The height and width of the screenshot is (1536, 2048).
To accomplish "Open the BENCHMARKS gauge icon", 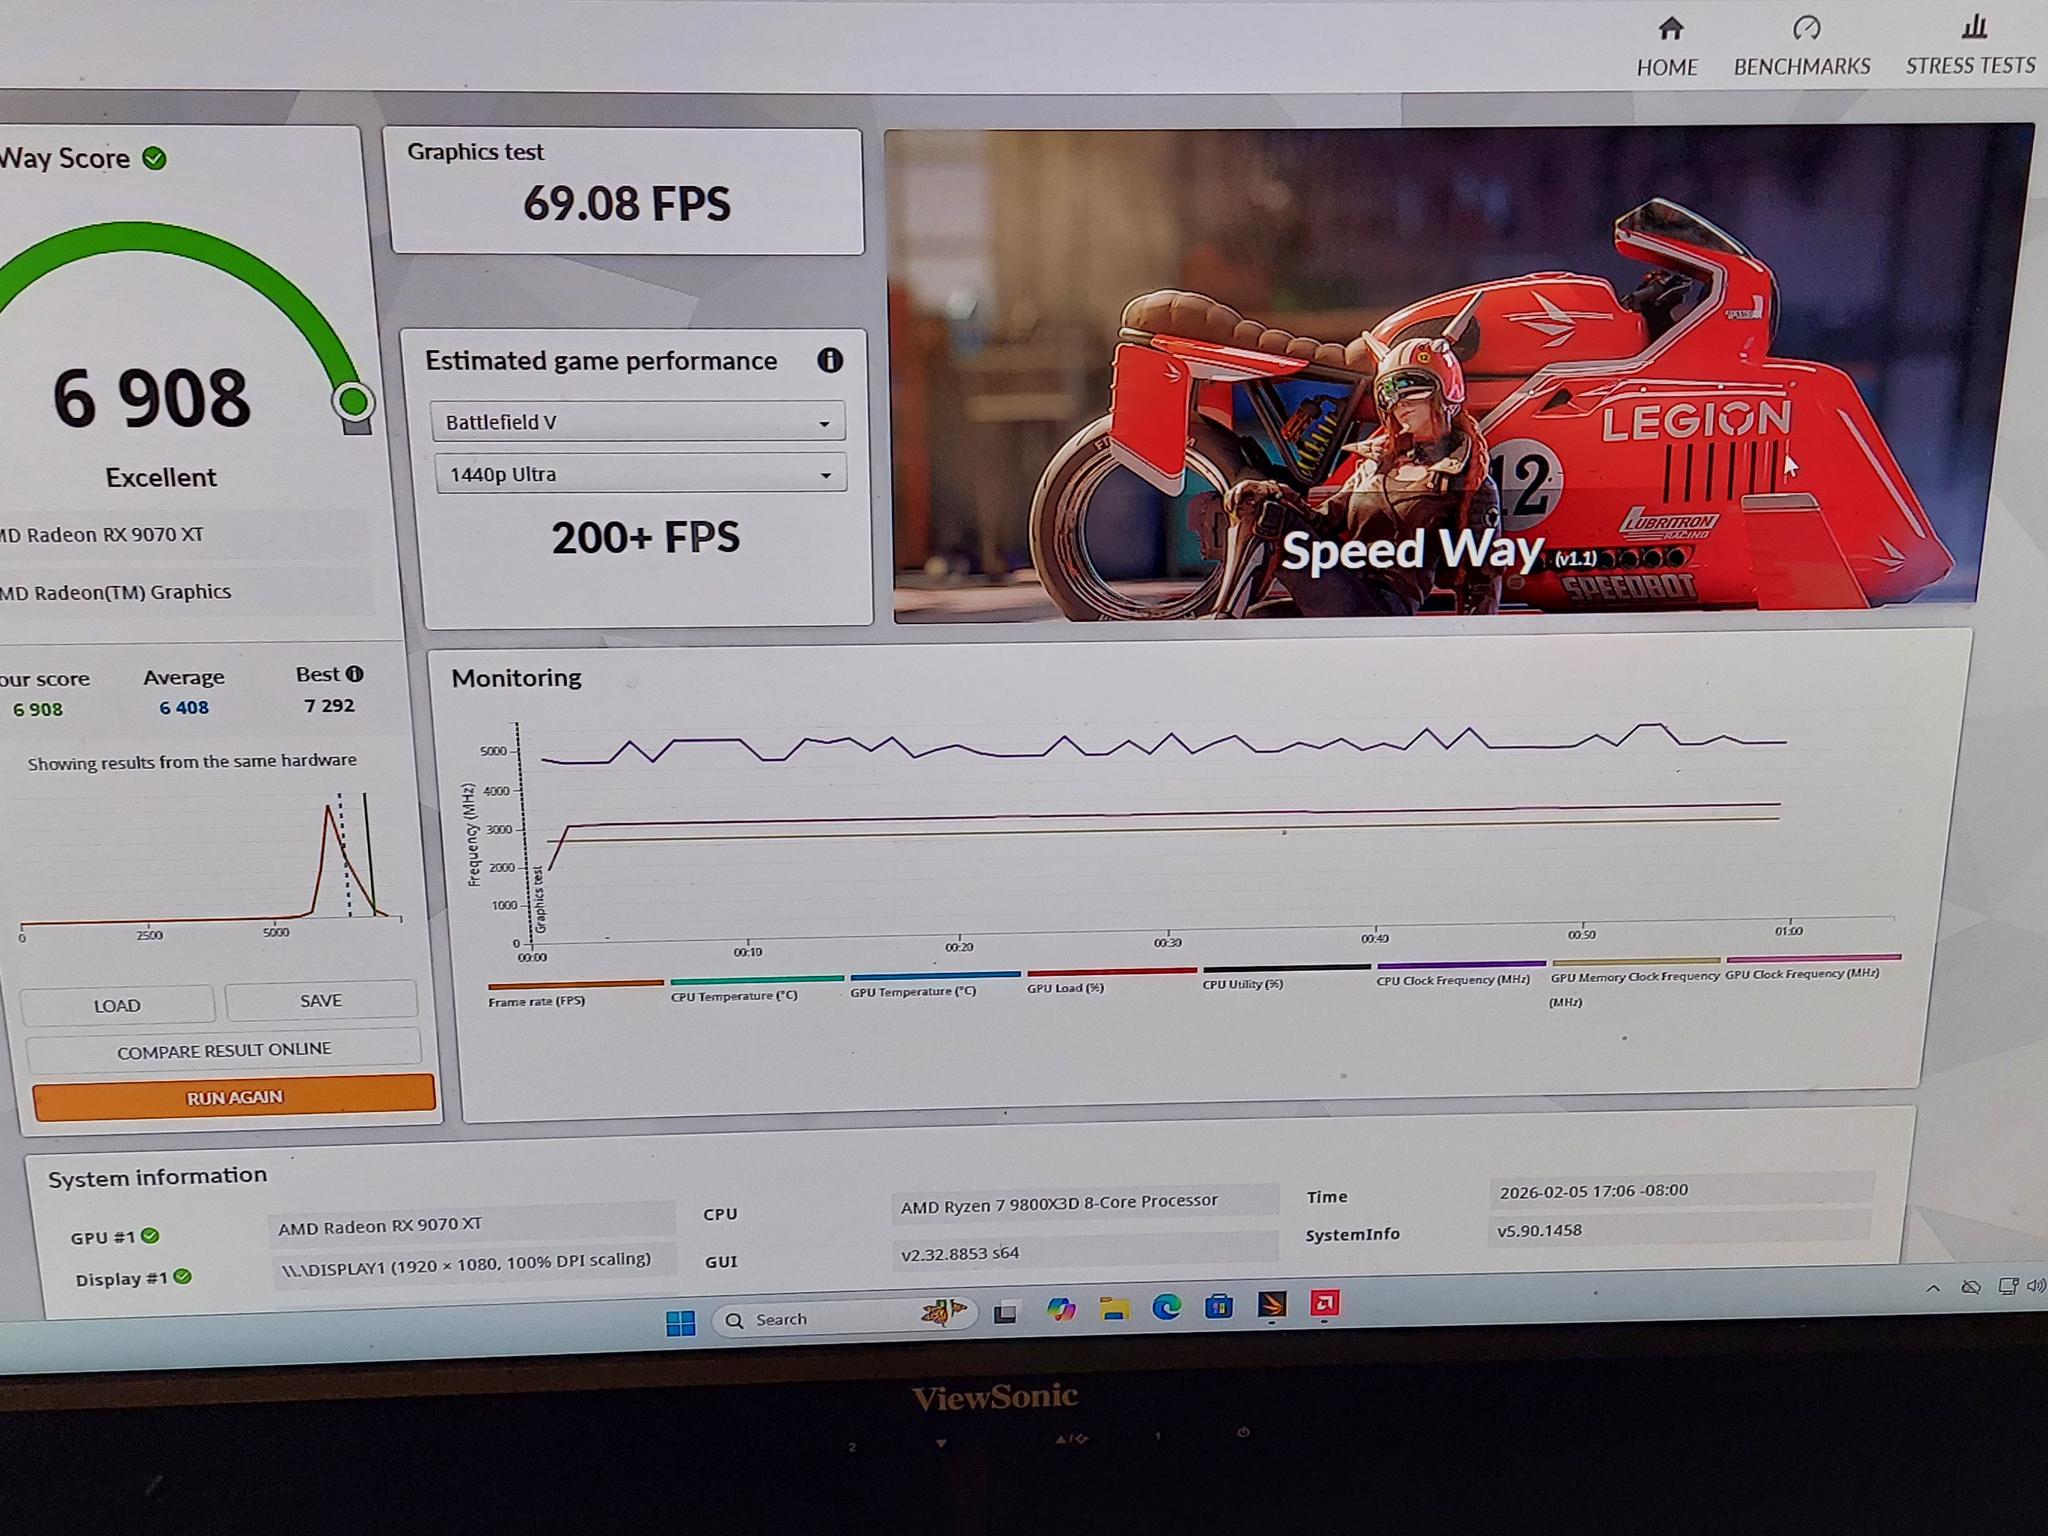I will point(1806,28).
